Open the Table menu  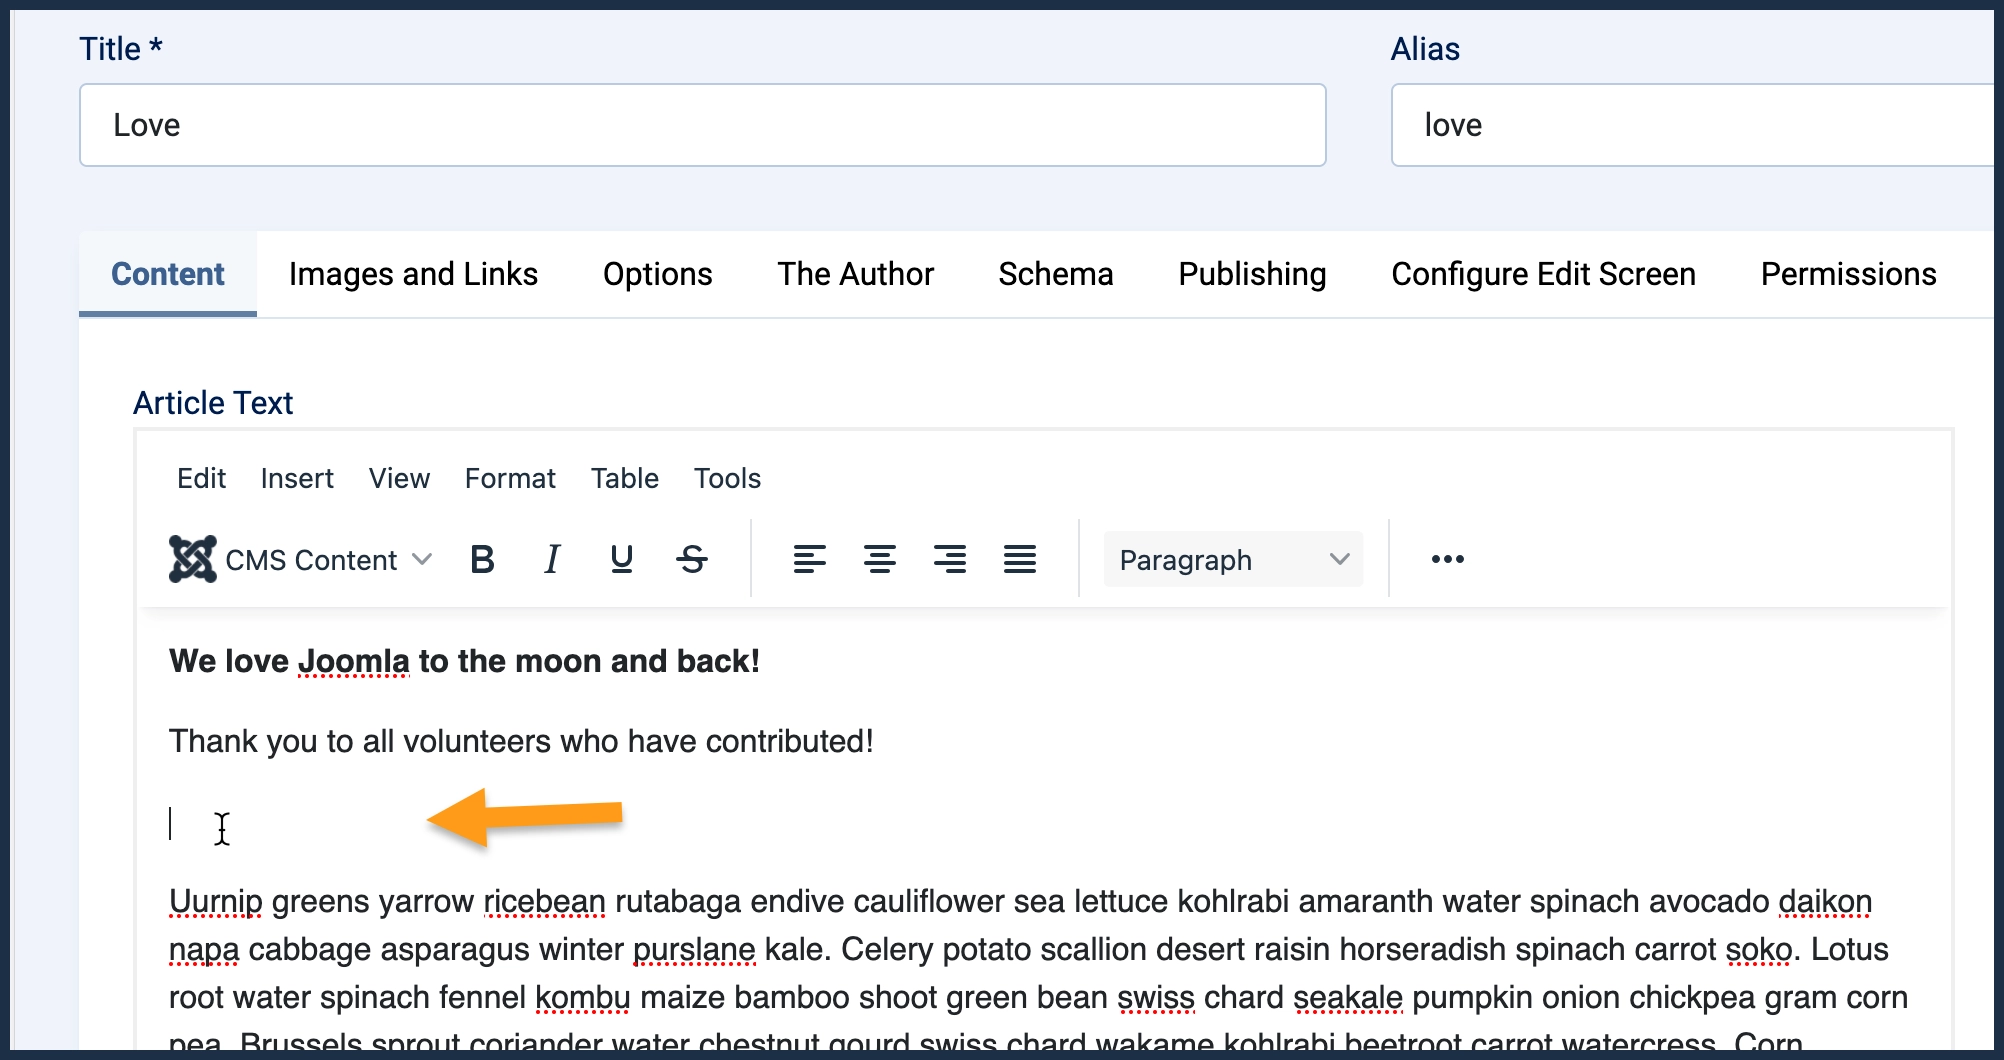tap(624, 478)
